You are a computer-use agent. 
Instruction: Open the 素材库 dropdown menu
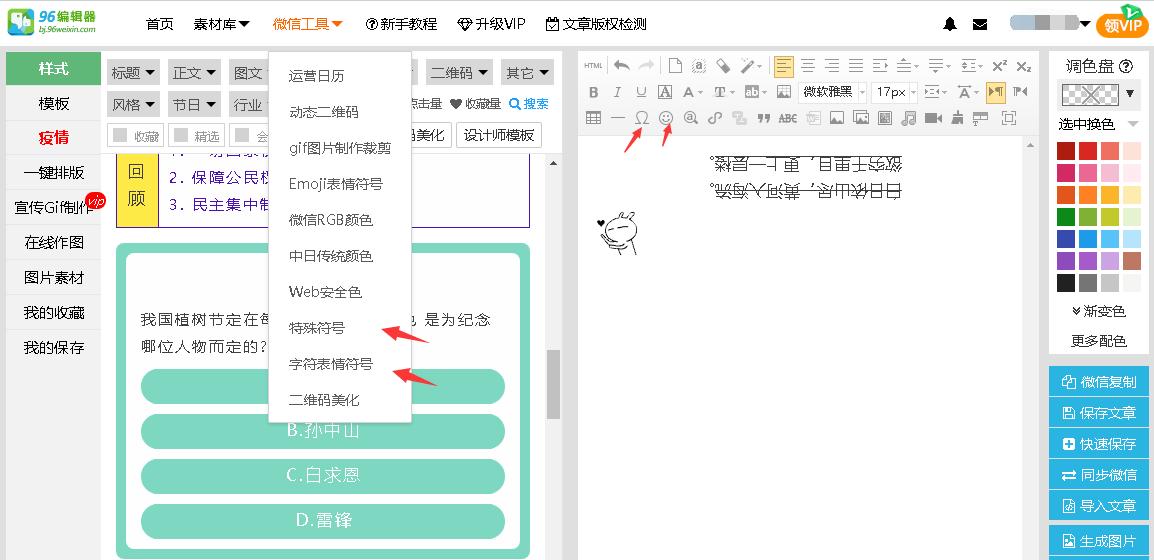click(222, 24)
